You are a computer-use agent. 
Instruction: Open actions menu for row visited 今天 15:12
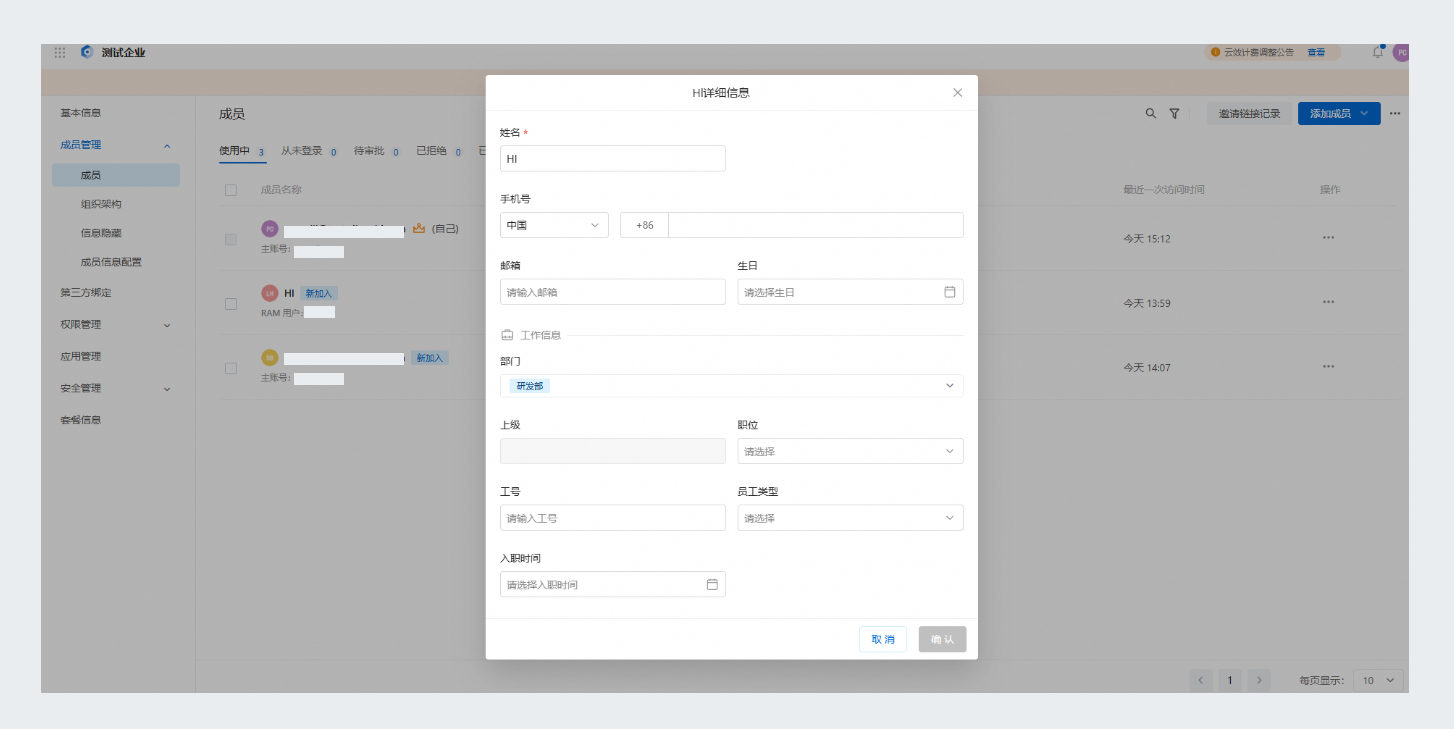click(x=1328, y=238)
